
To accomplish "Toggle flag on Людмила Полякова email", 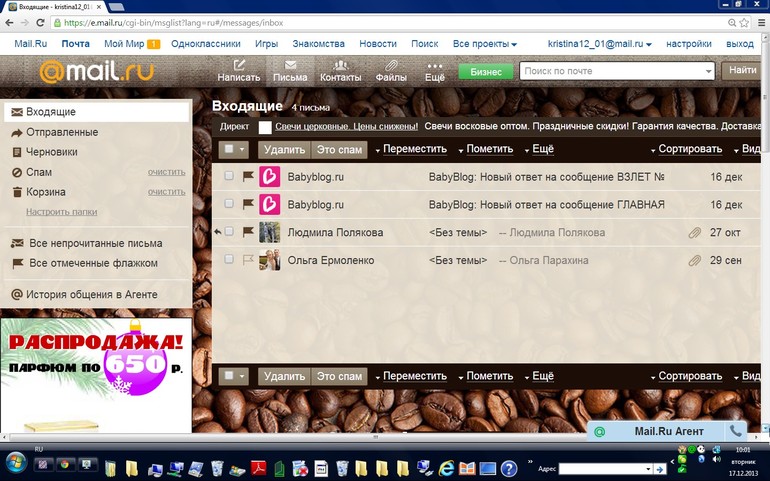I will (248, 231).
